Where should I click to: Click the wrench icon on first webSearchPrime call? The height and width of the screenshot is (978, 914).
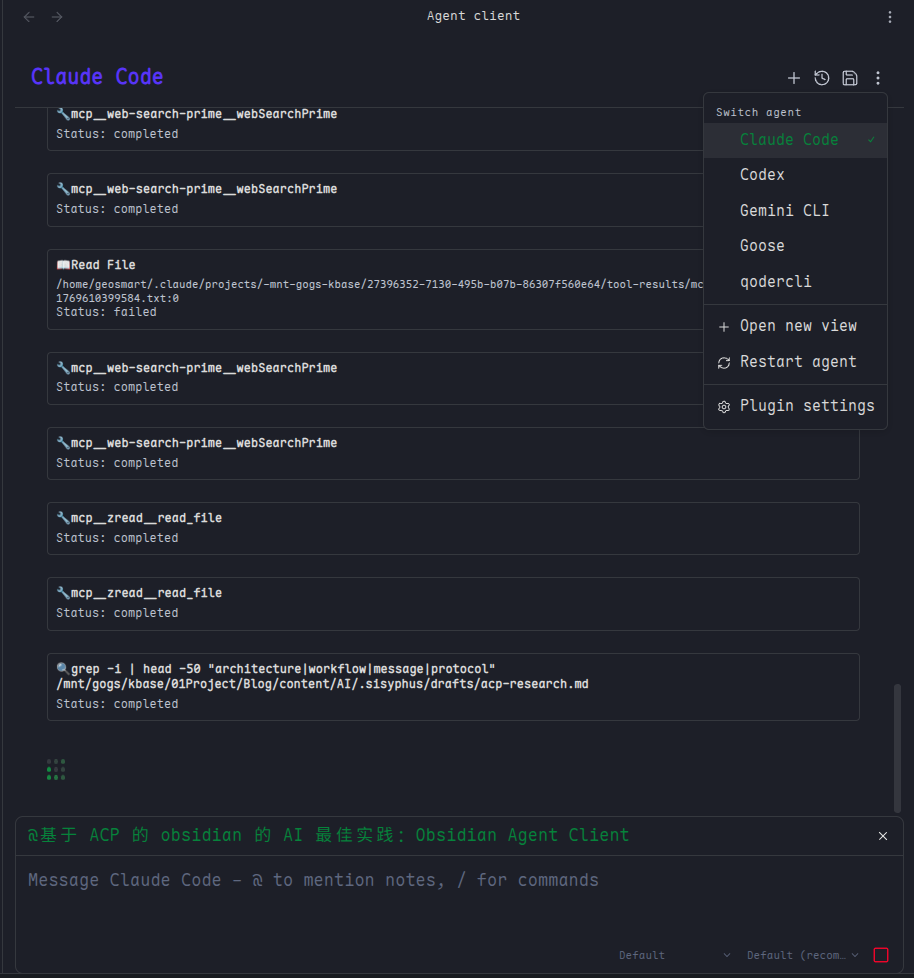(x=63, y=114)
